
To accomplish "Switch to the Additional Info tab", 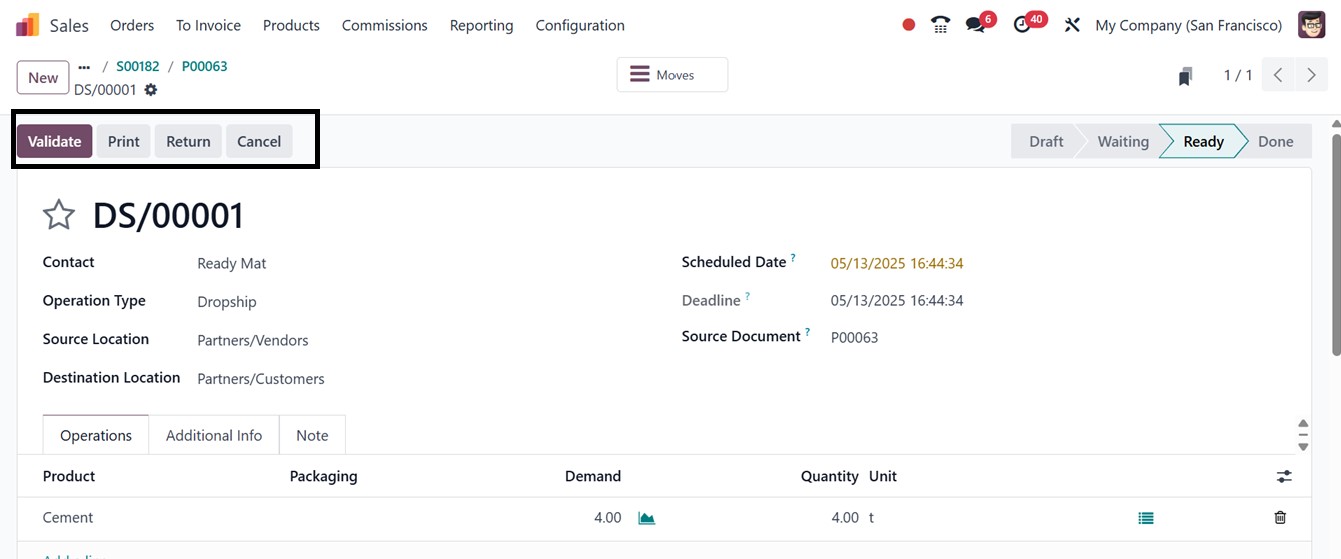I will click(214, 435).
